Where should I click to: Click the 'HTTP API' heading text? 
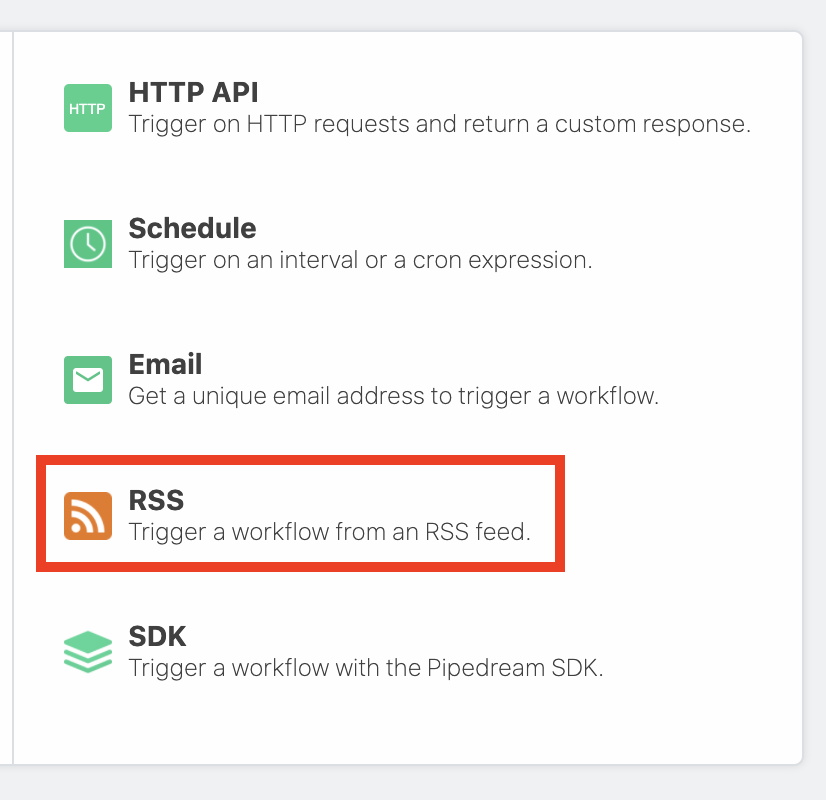(x=193, y=93)
